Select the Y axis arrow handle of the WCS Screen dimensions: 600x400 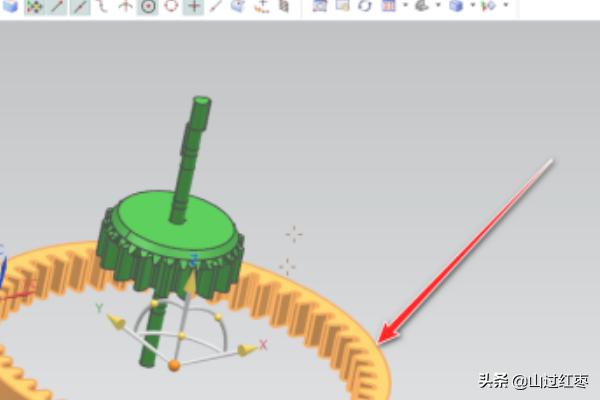pos(116,322)
